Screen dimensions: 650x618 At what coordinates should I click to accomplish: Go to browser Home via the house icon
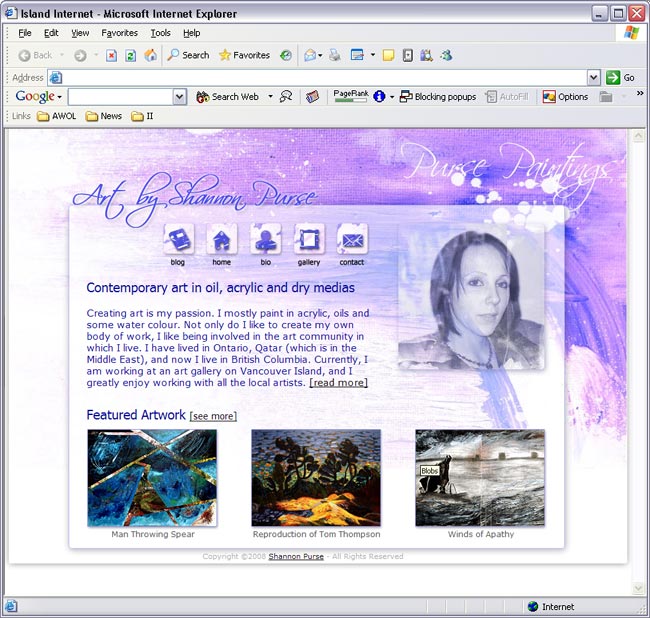[x=150, y=55]
